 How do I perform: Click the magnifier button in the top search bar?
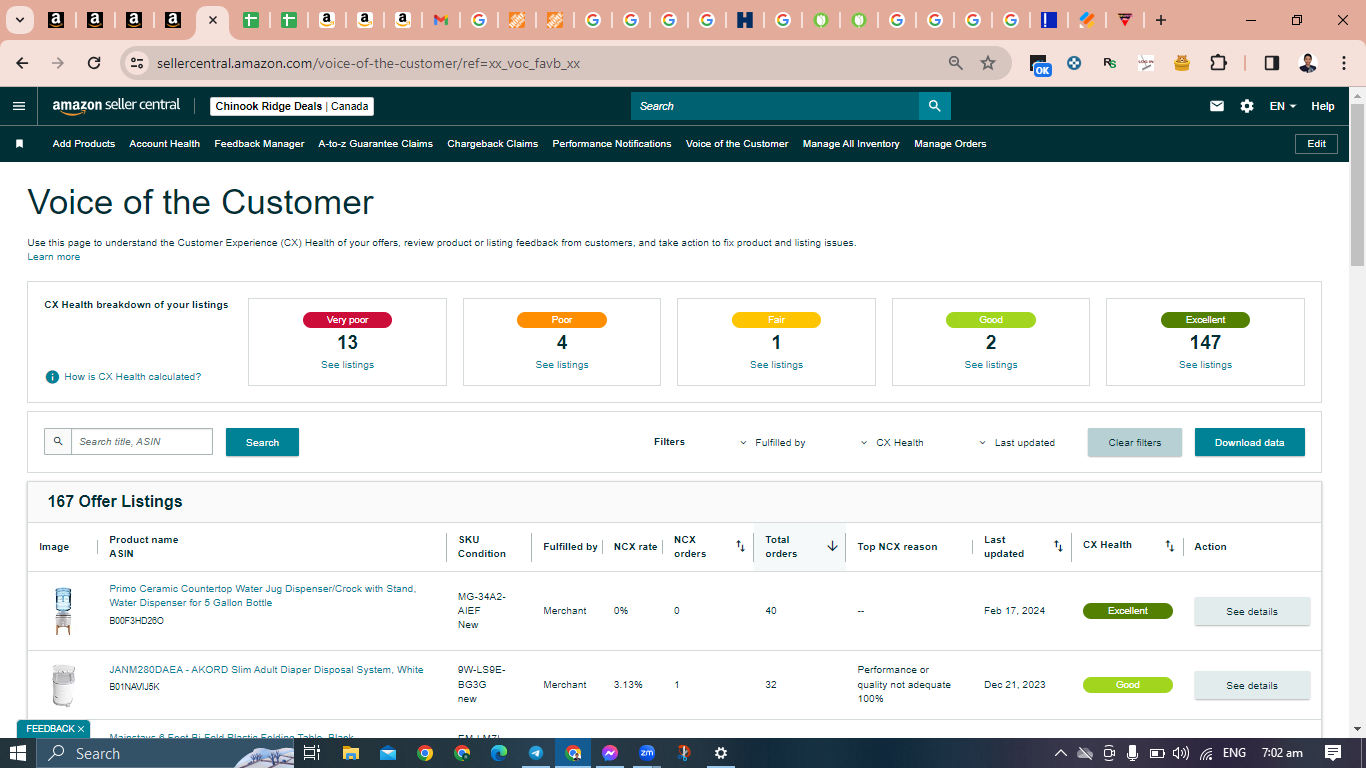click(934, 106)
